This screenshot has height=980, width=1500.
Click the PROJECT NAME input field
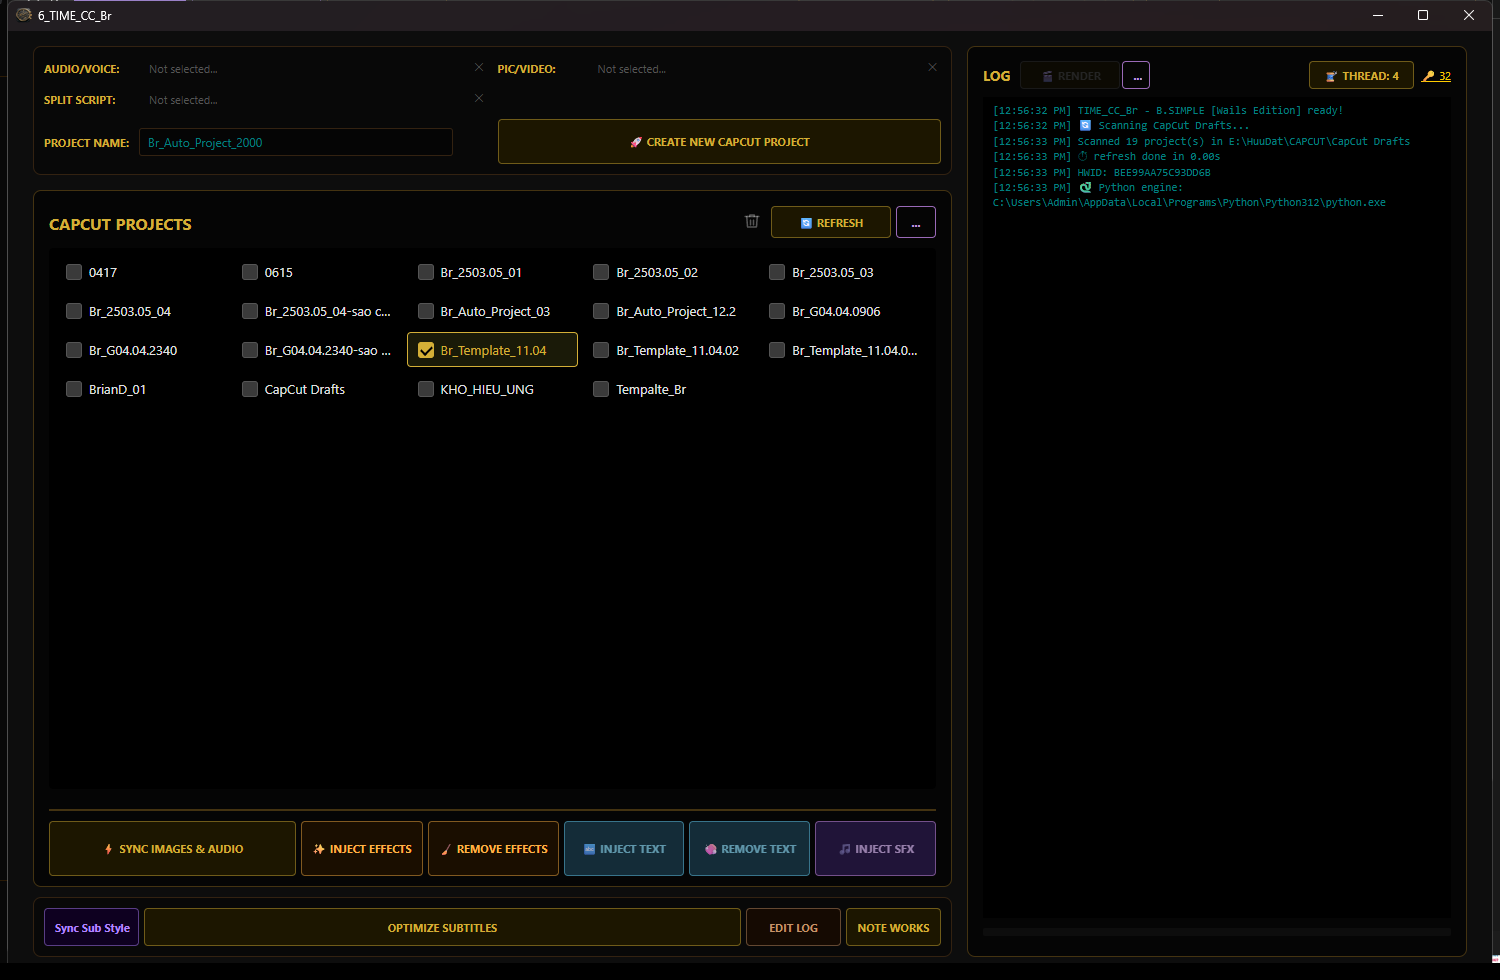296,142
